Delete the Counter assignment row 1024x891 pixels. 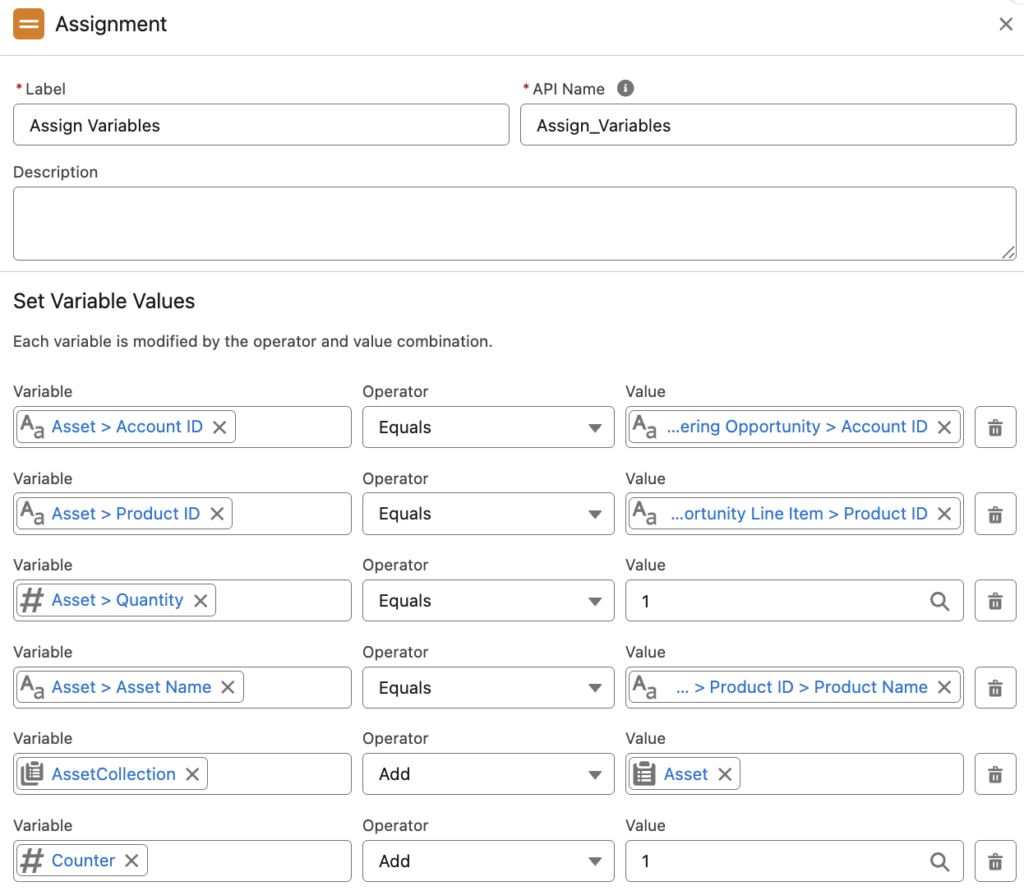click(x=995, y=861)
